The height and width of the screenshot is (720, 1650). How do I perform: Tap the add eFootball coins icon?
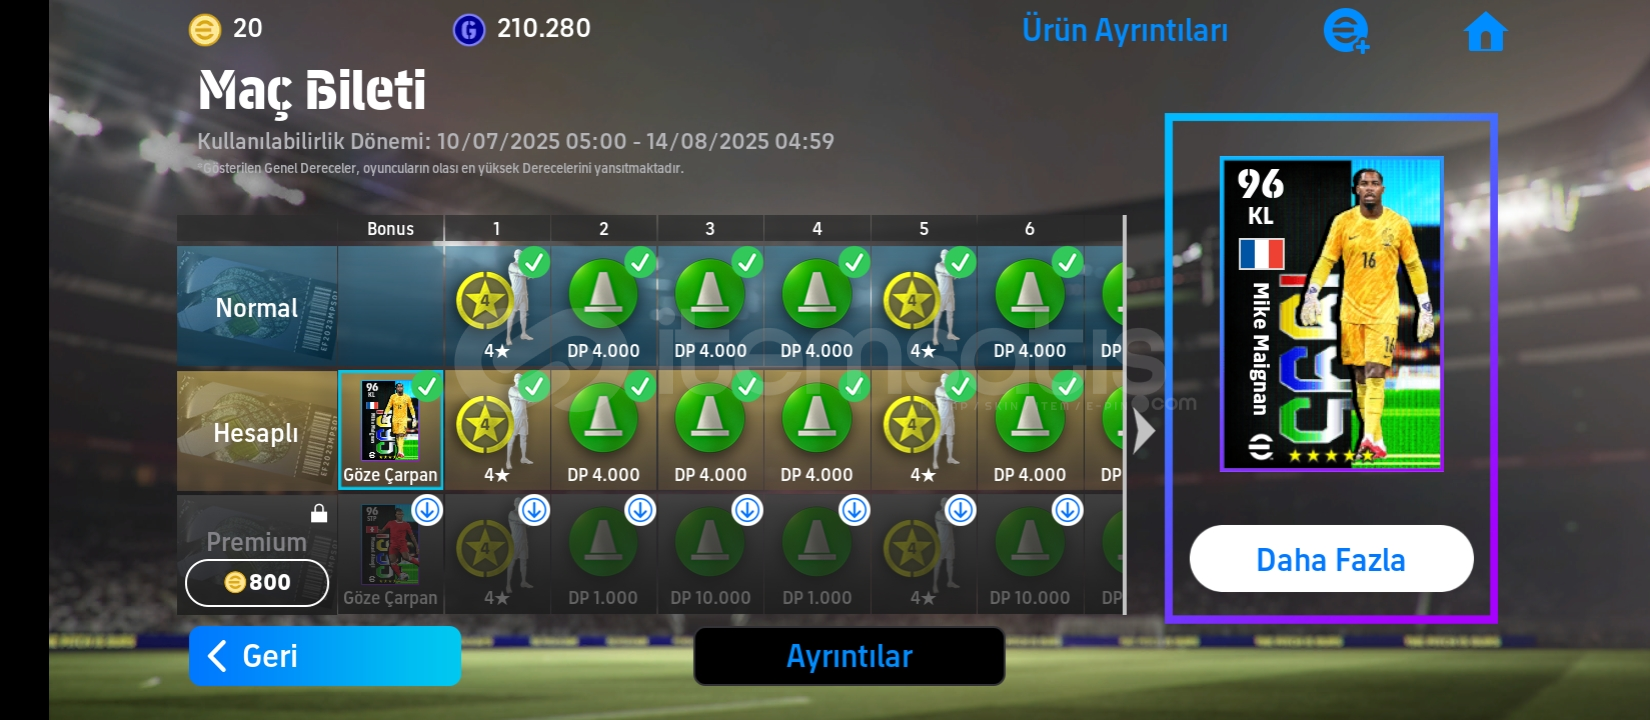coord(1346,31)
